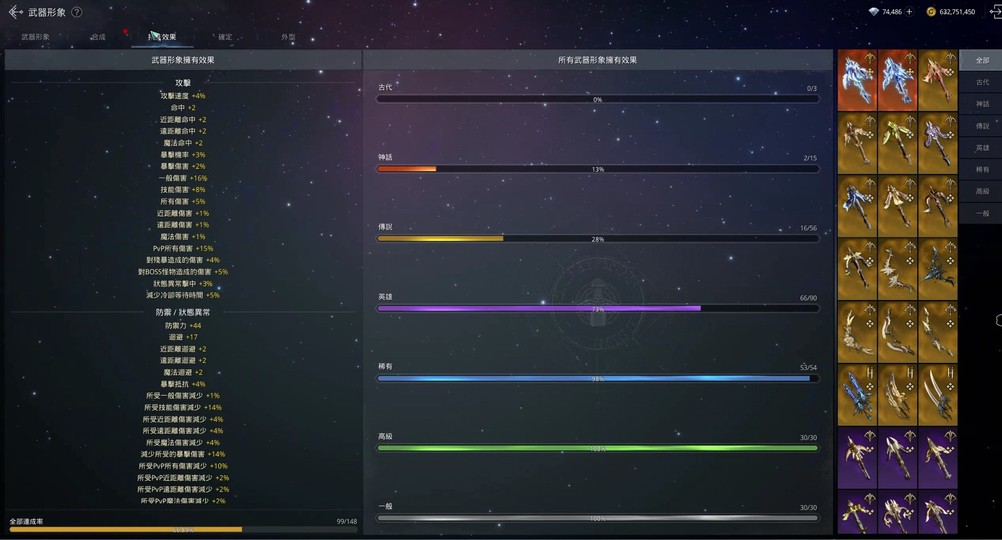Viewport: 1002px width, 540px height.
Task: Click the diamond currency icon
Action: pos(874,12)
